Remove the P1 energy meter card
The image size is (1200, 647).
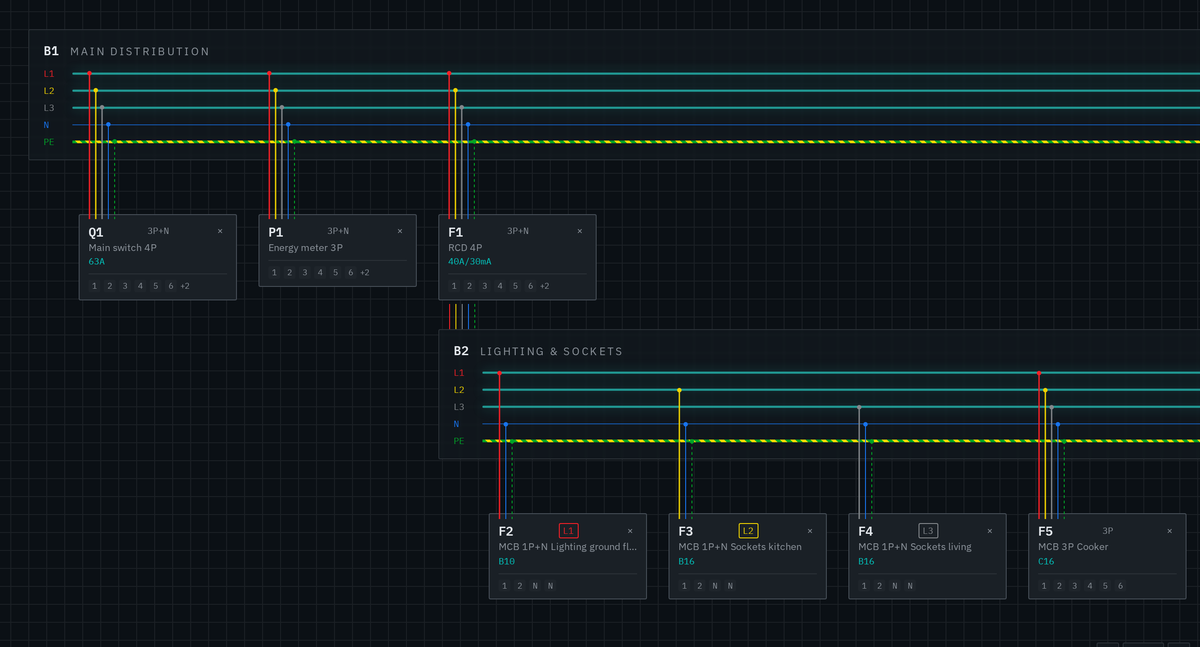click(400, 231)
